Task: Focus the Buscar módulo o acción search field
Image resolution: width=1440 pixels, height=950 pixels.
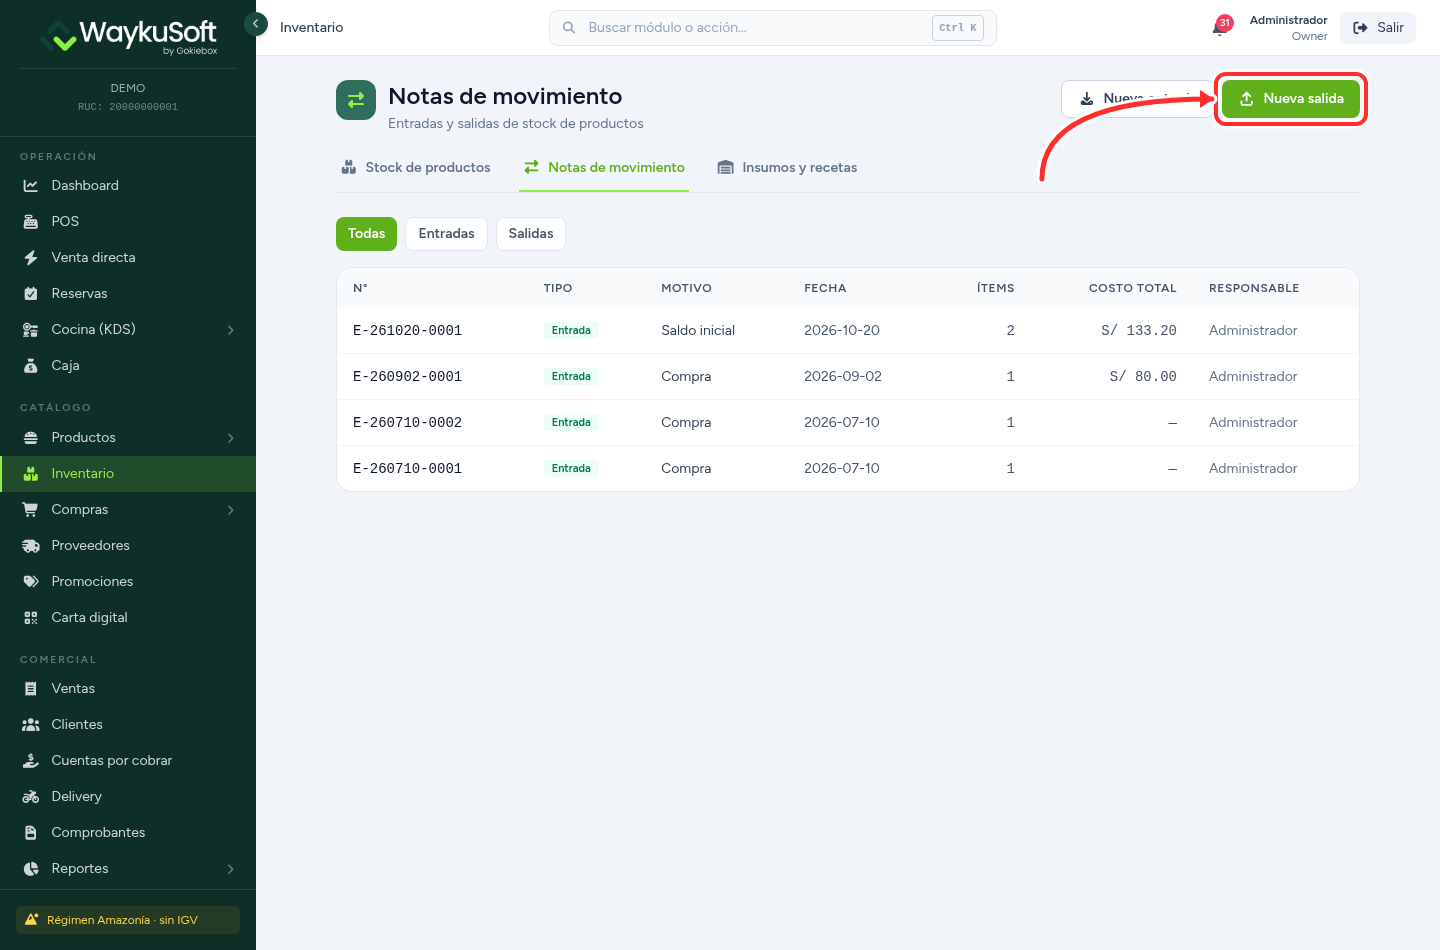Action: coord(773,28)
